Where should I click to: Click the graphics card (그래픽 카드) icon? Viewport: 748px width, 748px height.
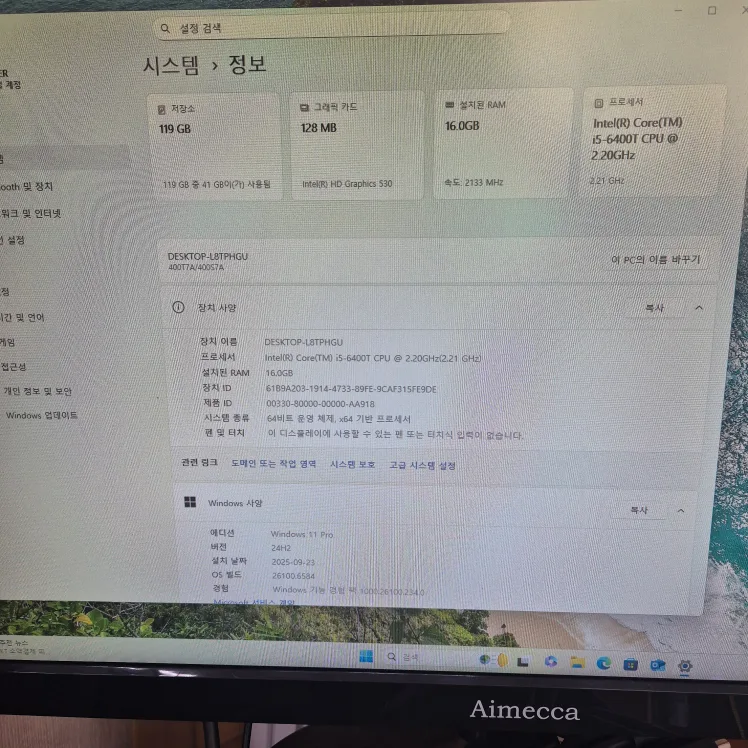coord(304,108)
